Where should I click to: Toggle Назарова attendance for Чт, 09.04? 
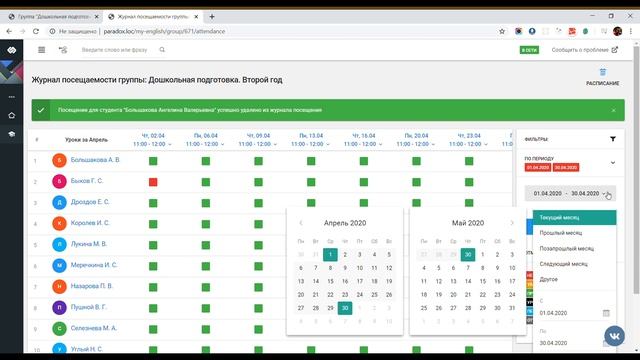(258, 287)
